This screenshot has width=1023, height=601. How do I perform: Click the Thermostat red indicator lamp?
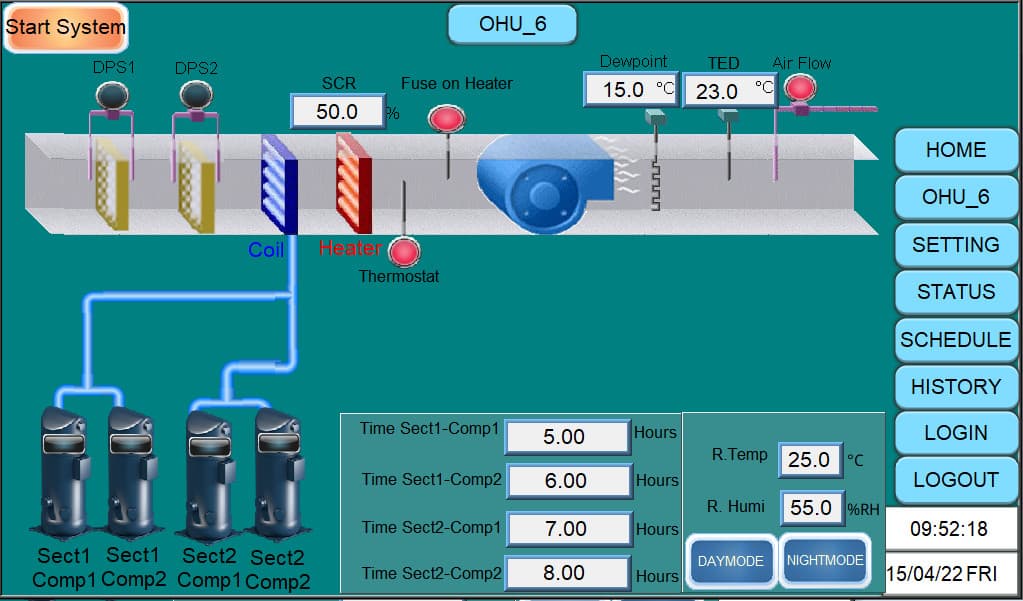point(404,252)
